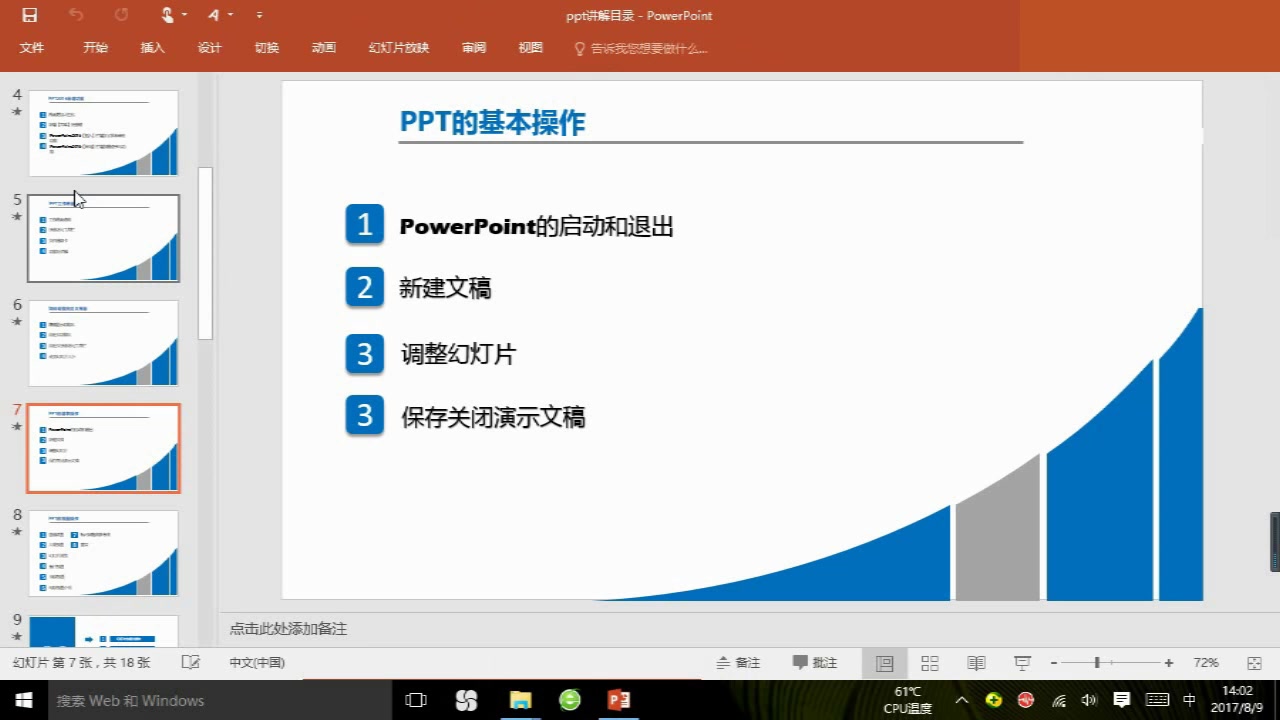Click the zoom in plus button

[x=1169, y=663]
